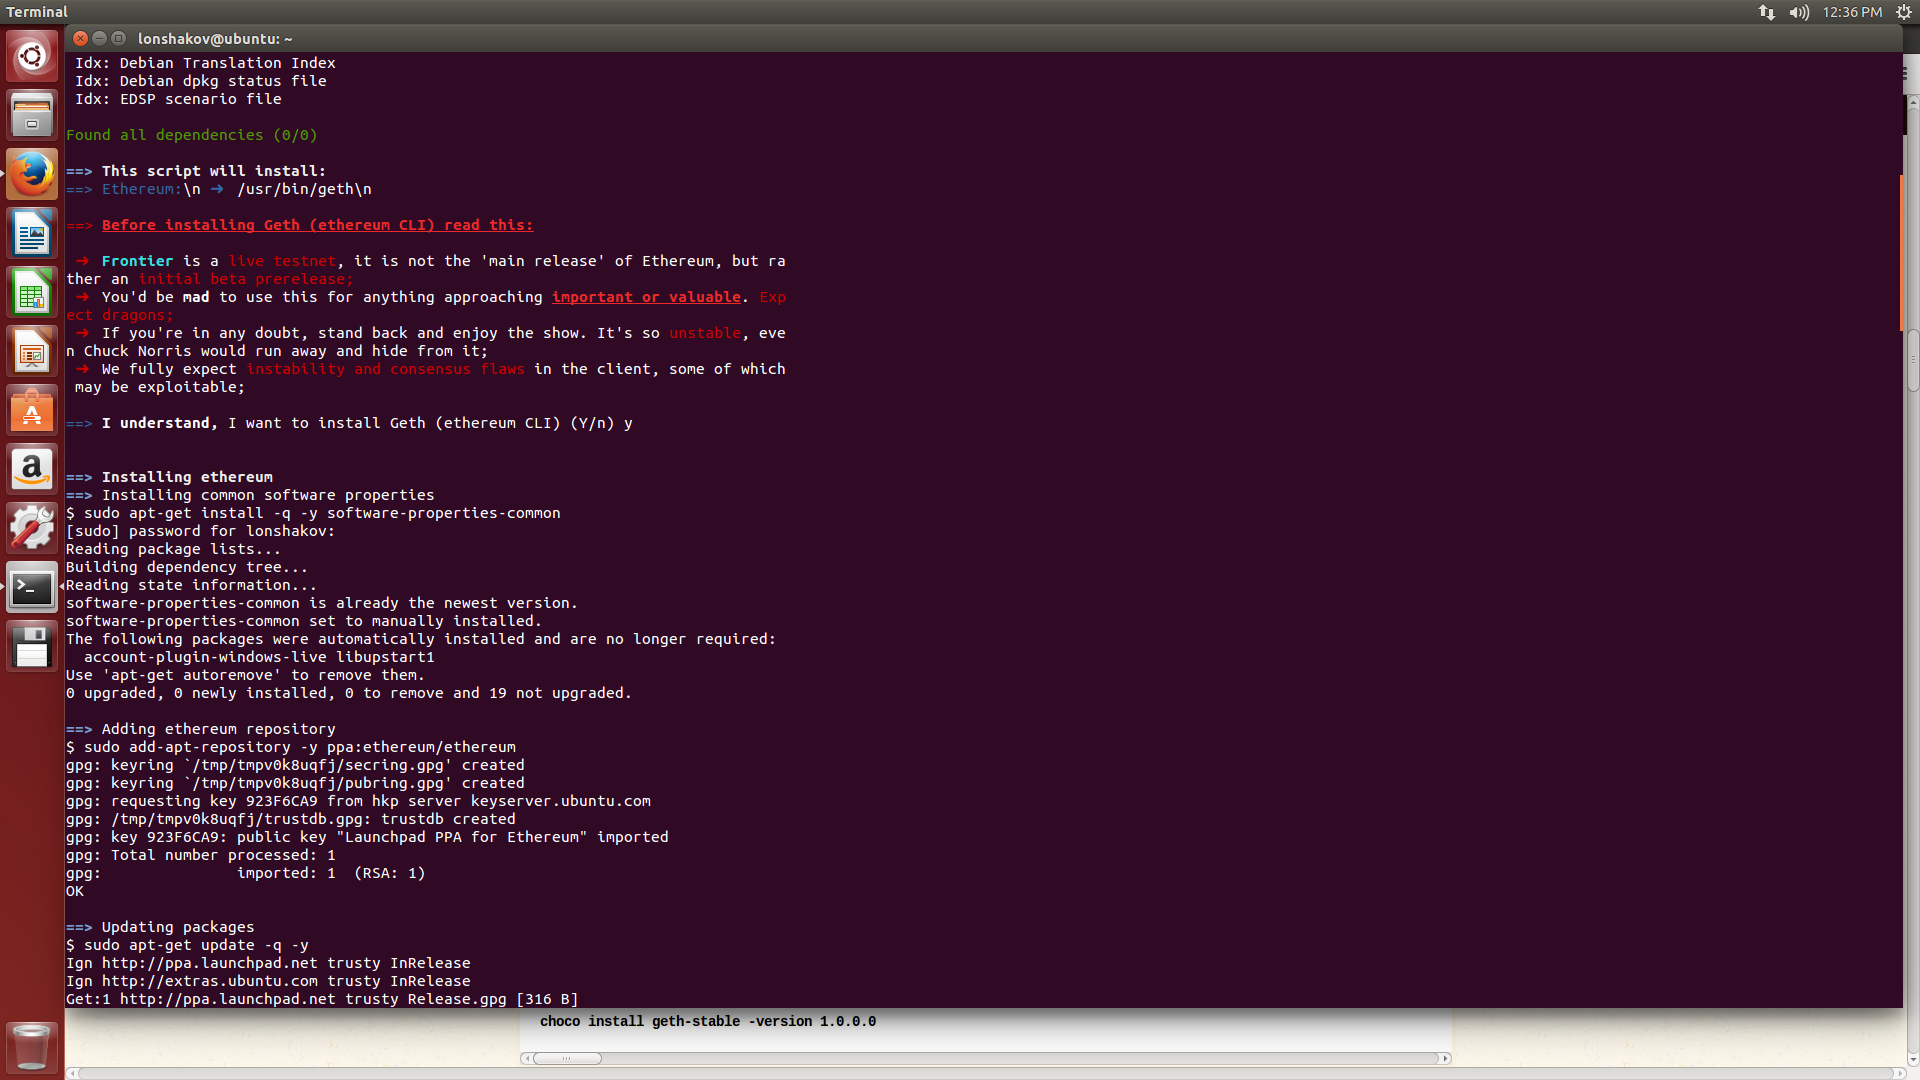The height and width of the screenshot is (1080, 1920).
Task: Focus the Terminal launcher icon
Action: tap(32, 588)
